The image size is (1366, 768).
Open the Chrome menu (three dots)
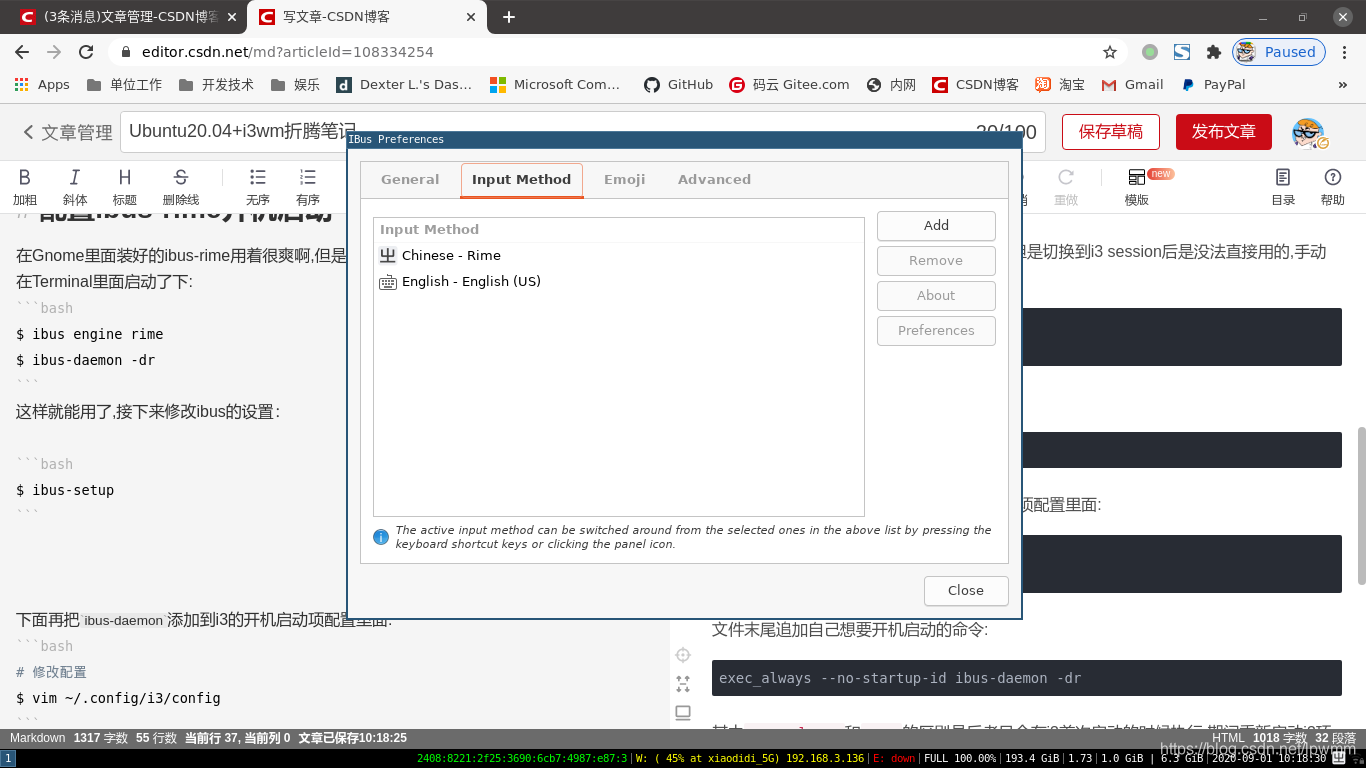[1345, 52]
